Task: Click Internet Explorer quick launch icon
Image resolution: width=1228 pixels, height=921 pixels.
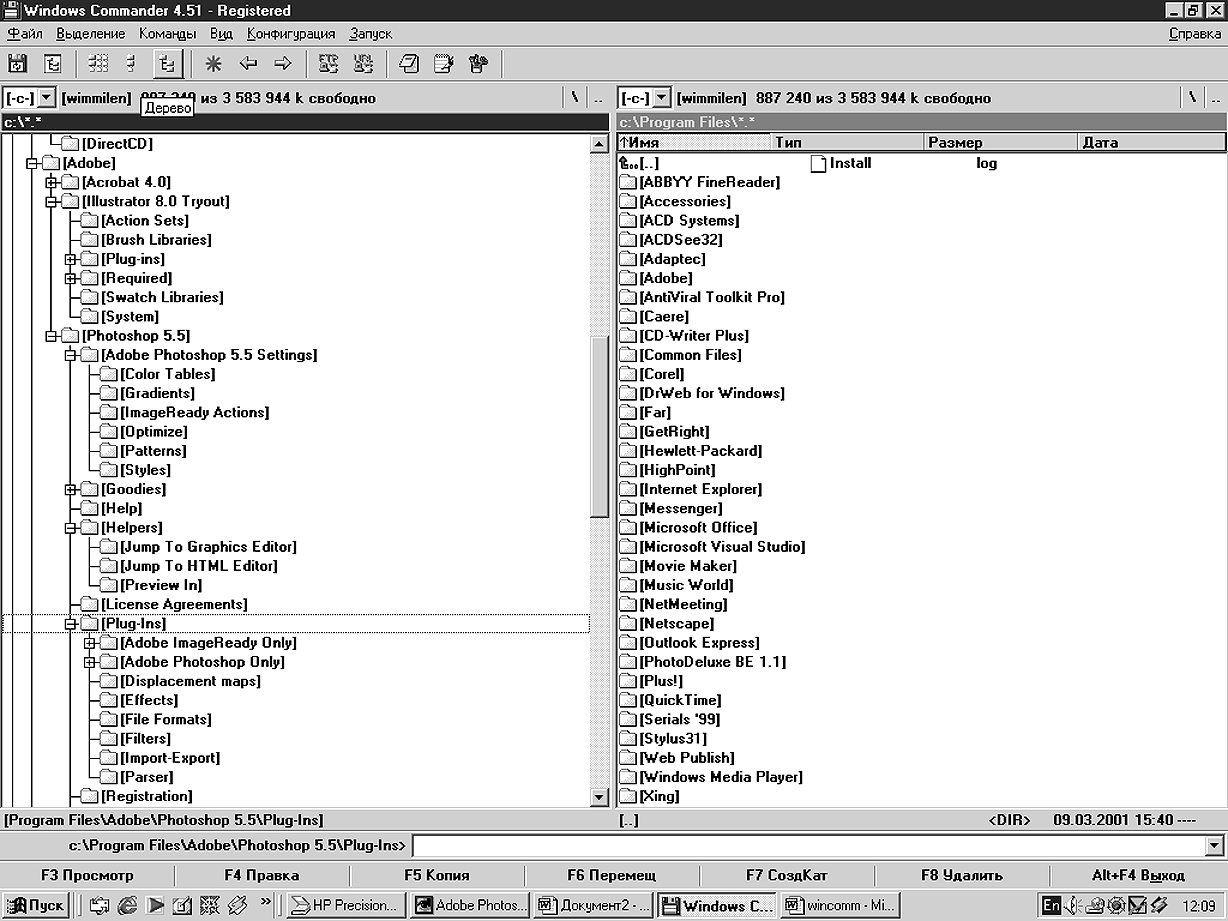Action: tap(128, 905)
